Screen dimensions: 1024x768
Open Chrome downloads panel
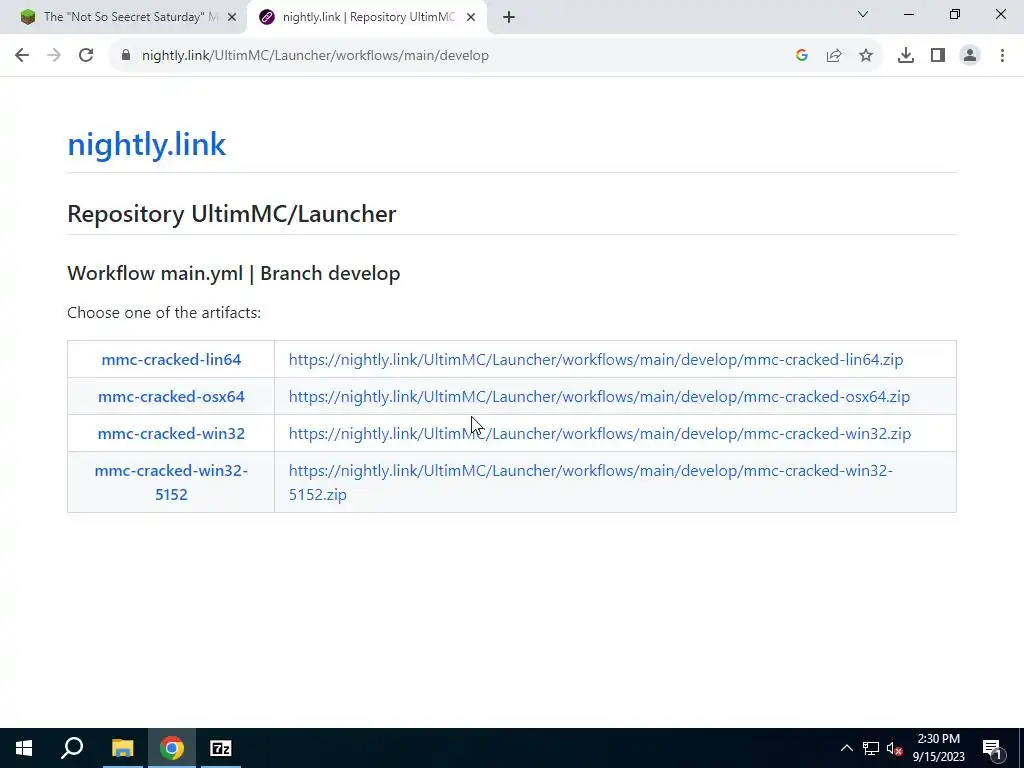click(906, 56)
